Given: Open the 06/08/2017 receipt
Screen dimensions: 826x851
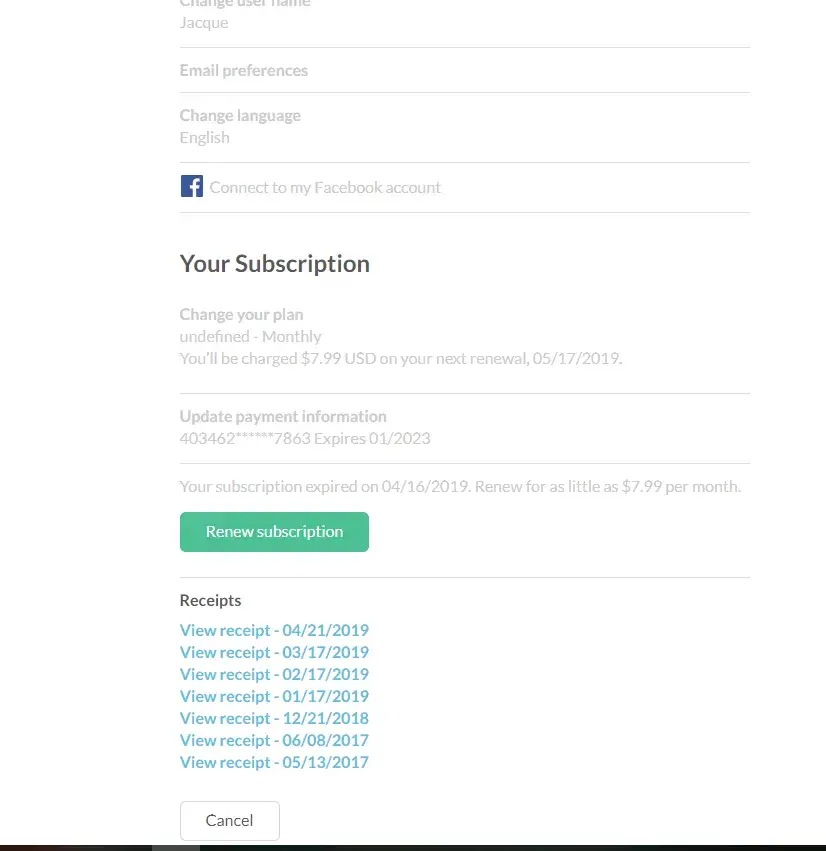Looking at the screenshot, I should 274,740.
